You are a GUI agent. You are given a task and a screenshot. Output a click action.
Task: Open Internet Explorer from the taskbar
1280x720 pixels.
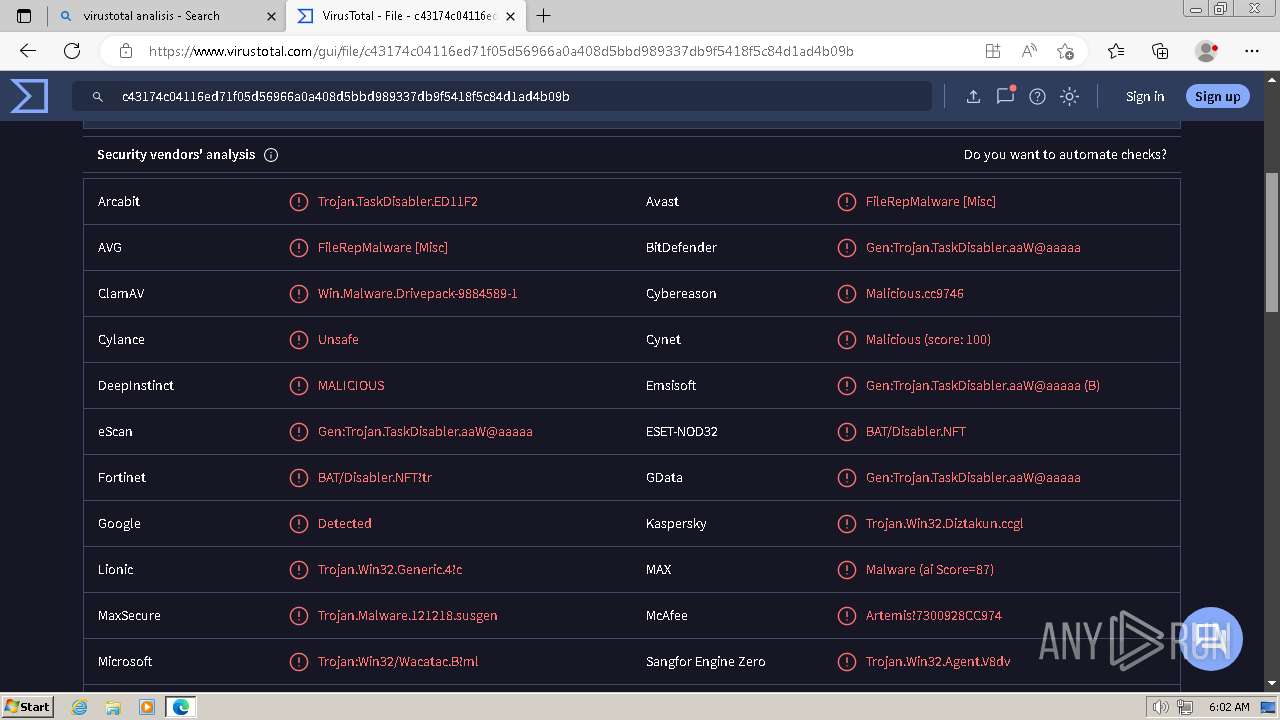click(79, 707)
